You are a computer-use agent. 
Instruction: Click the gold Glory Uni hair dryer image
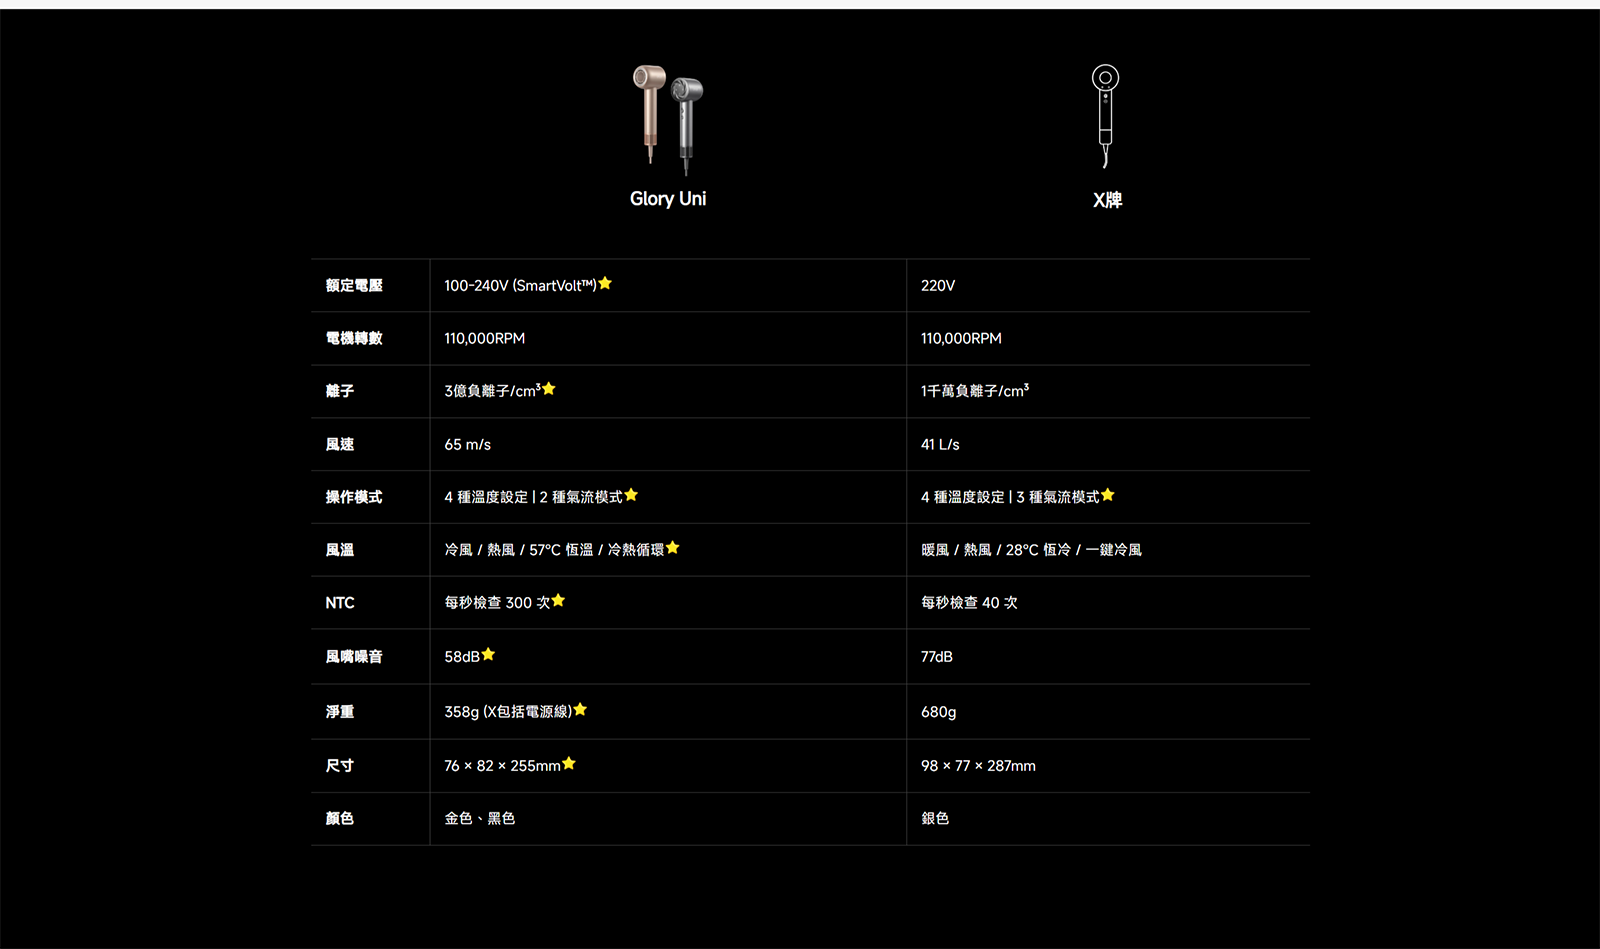(x=649, y=113)
